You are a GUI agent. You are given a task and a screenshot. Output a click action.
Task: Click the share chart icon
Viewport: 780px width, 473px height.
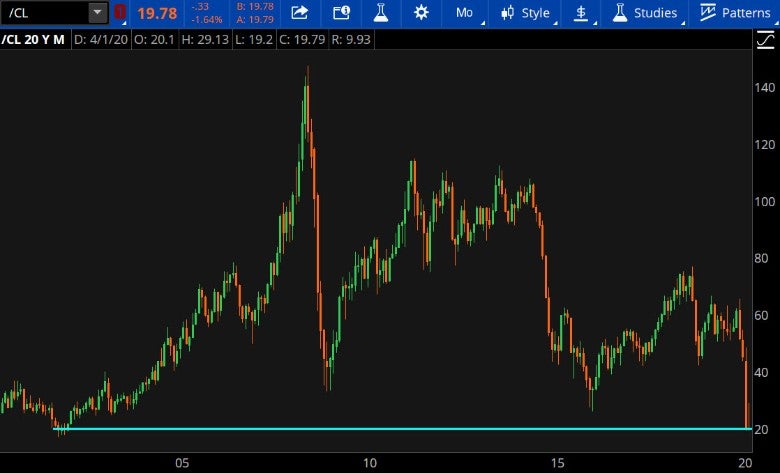(x=299, y=12)
